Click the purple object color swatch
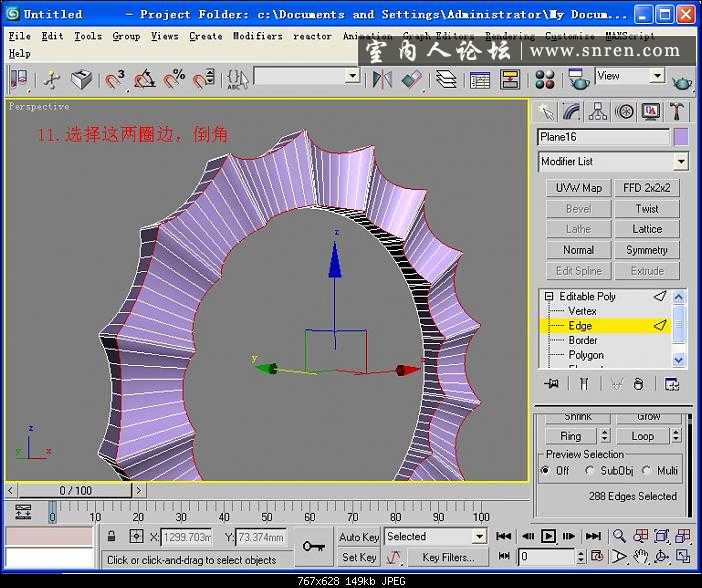The height and width of the screenshot is (588, 702). tap(680, 137)
